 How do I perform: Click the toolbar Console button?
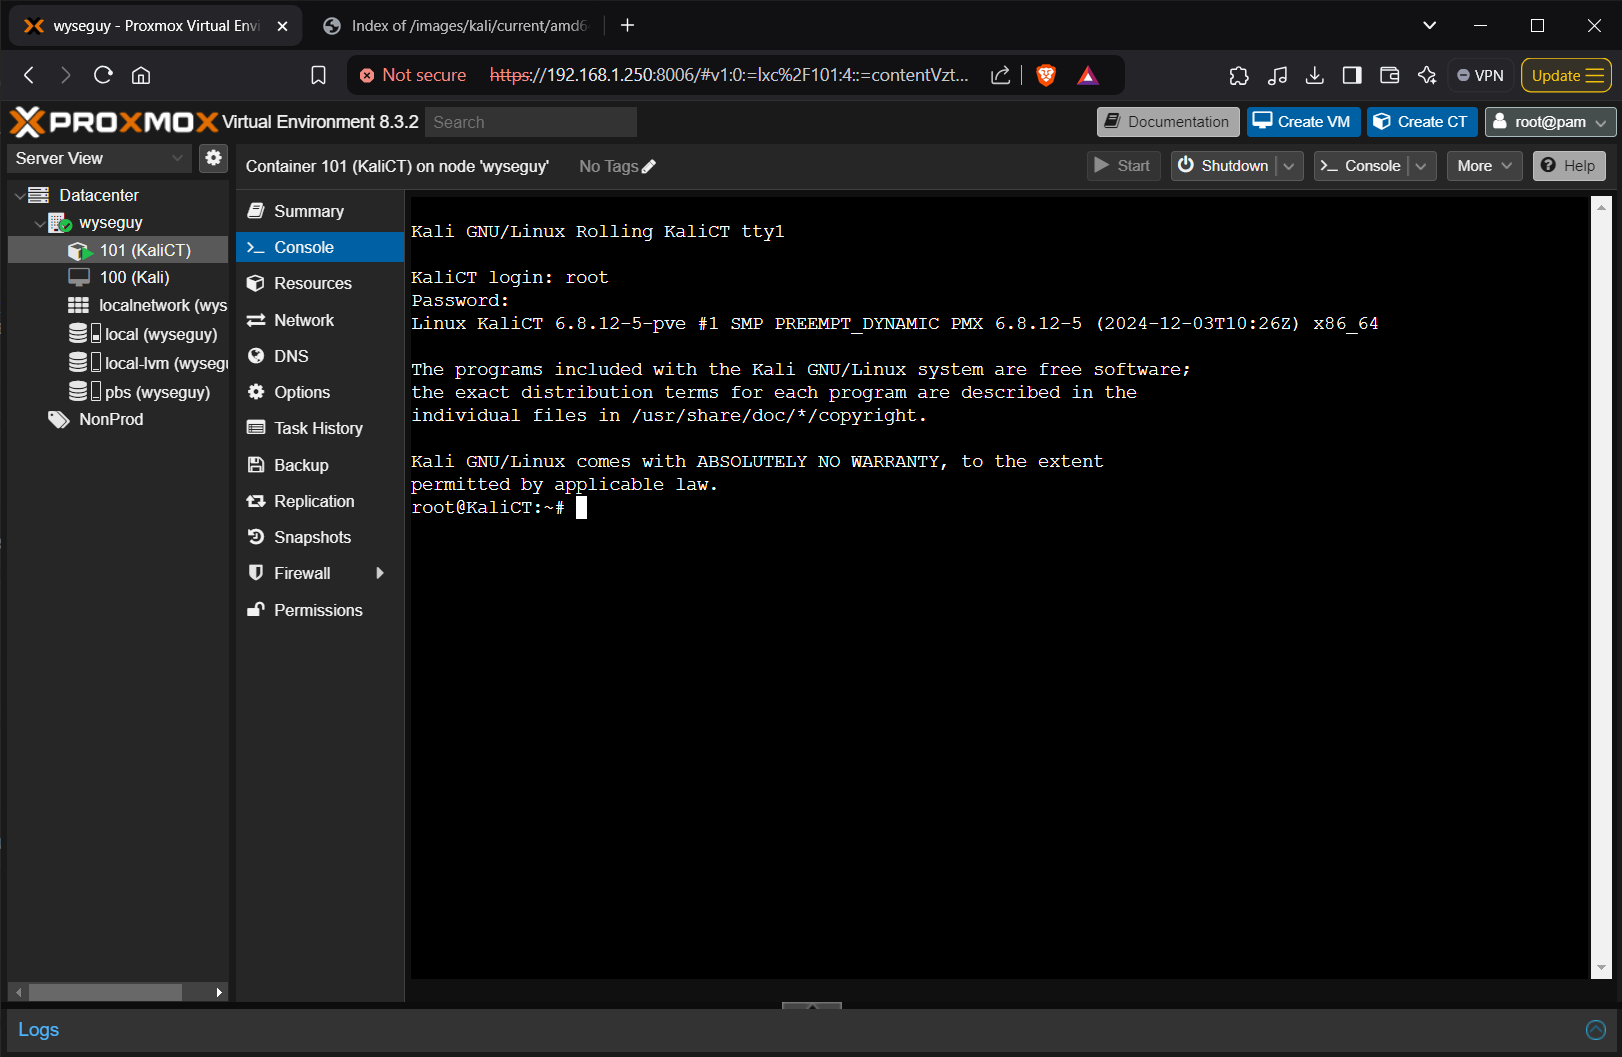(1361, 166)
